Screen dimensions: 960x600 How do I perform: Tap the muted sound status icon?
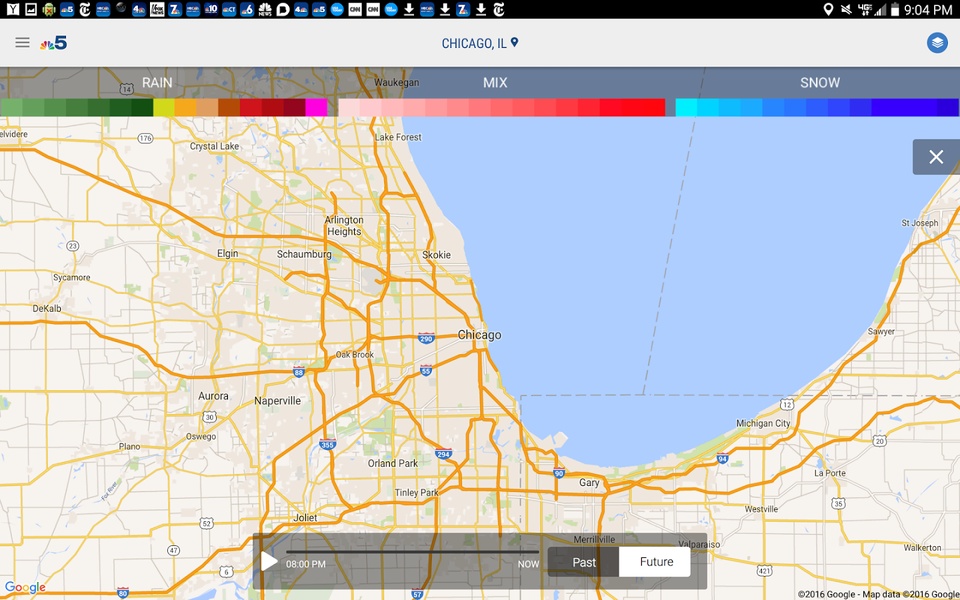coord(846,9)
